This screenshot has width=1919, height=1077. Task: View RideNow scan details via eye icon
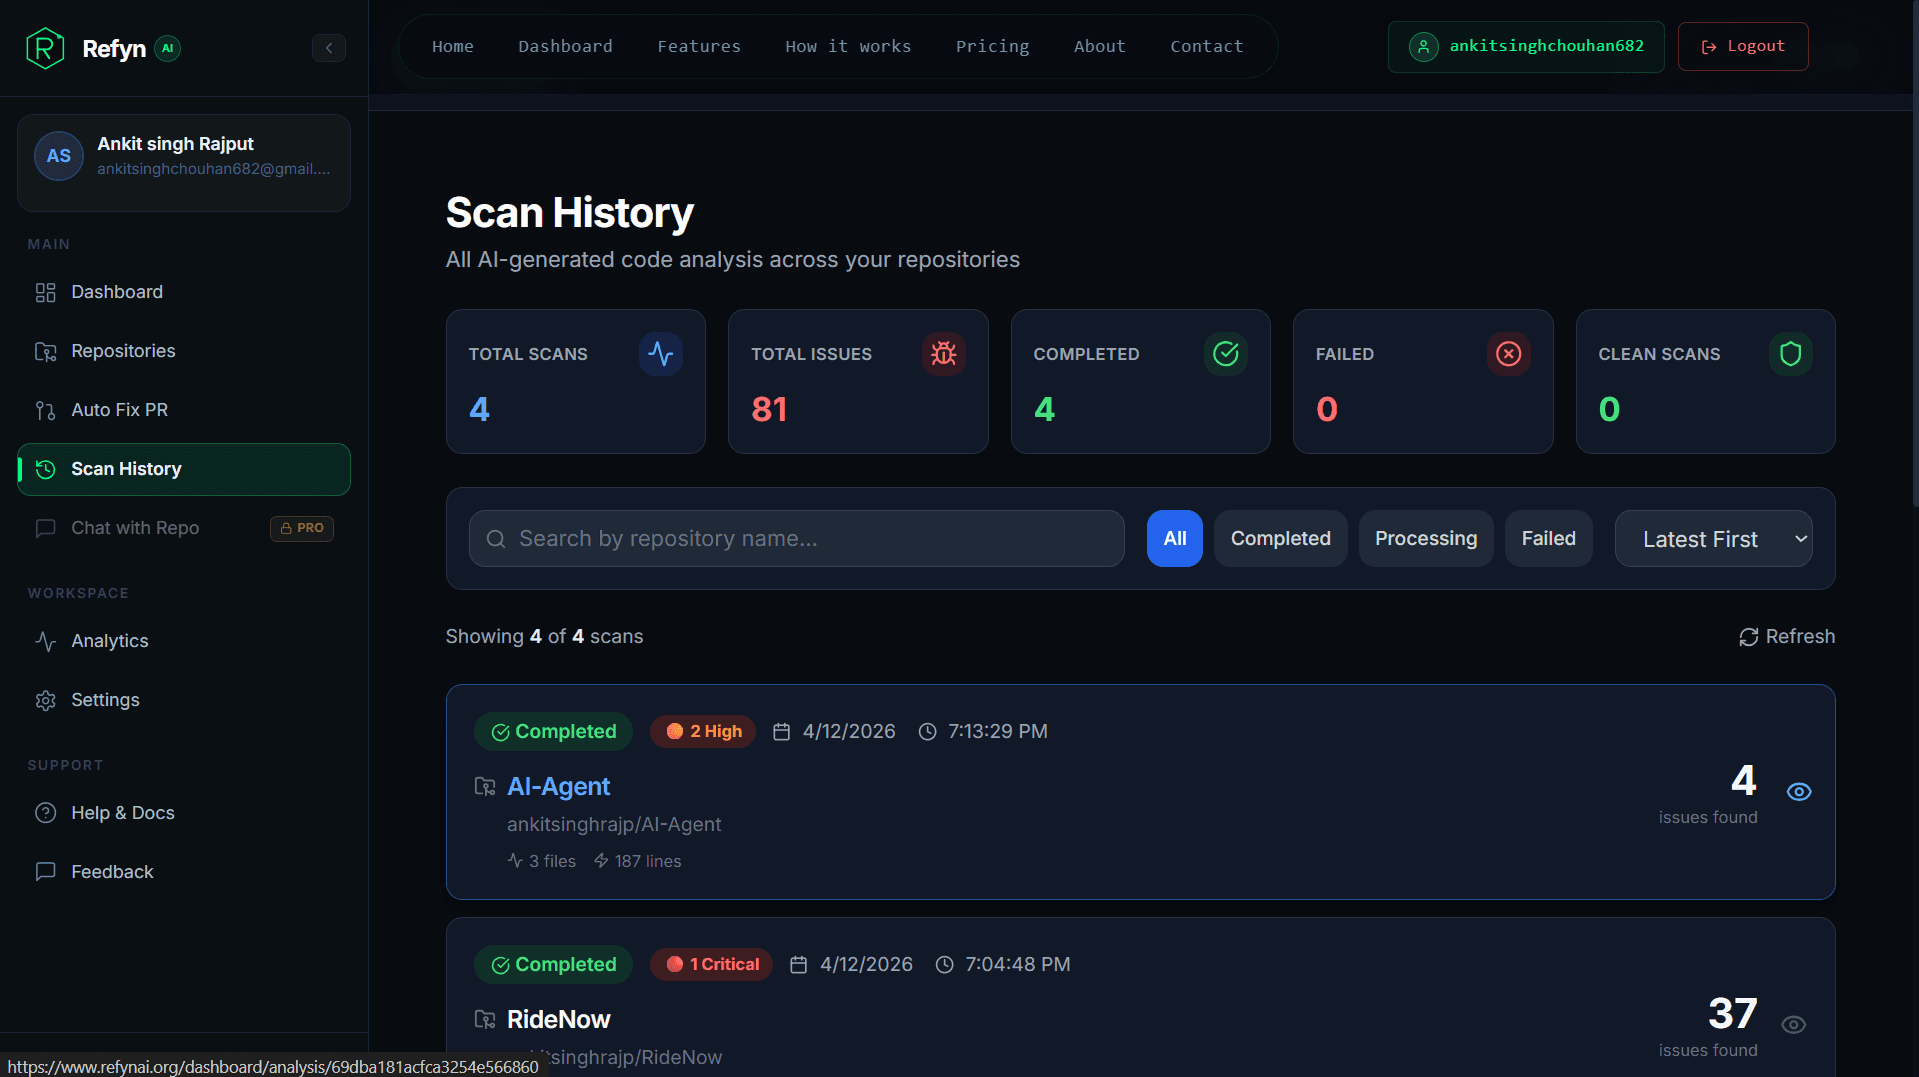pyautogui.click(x=1793, y=1025)
